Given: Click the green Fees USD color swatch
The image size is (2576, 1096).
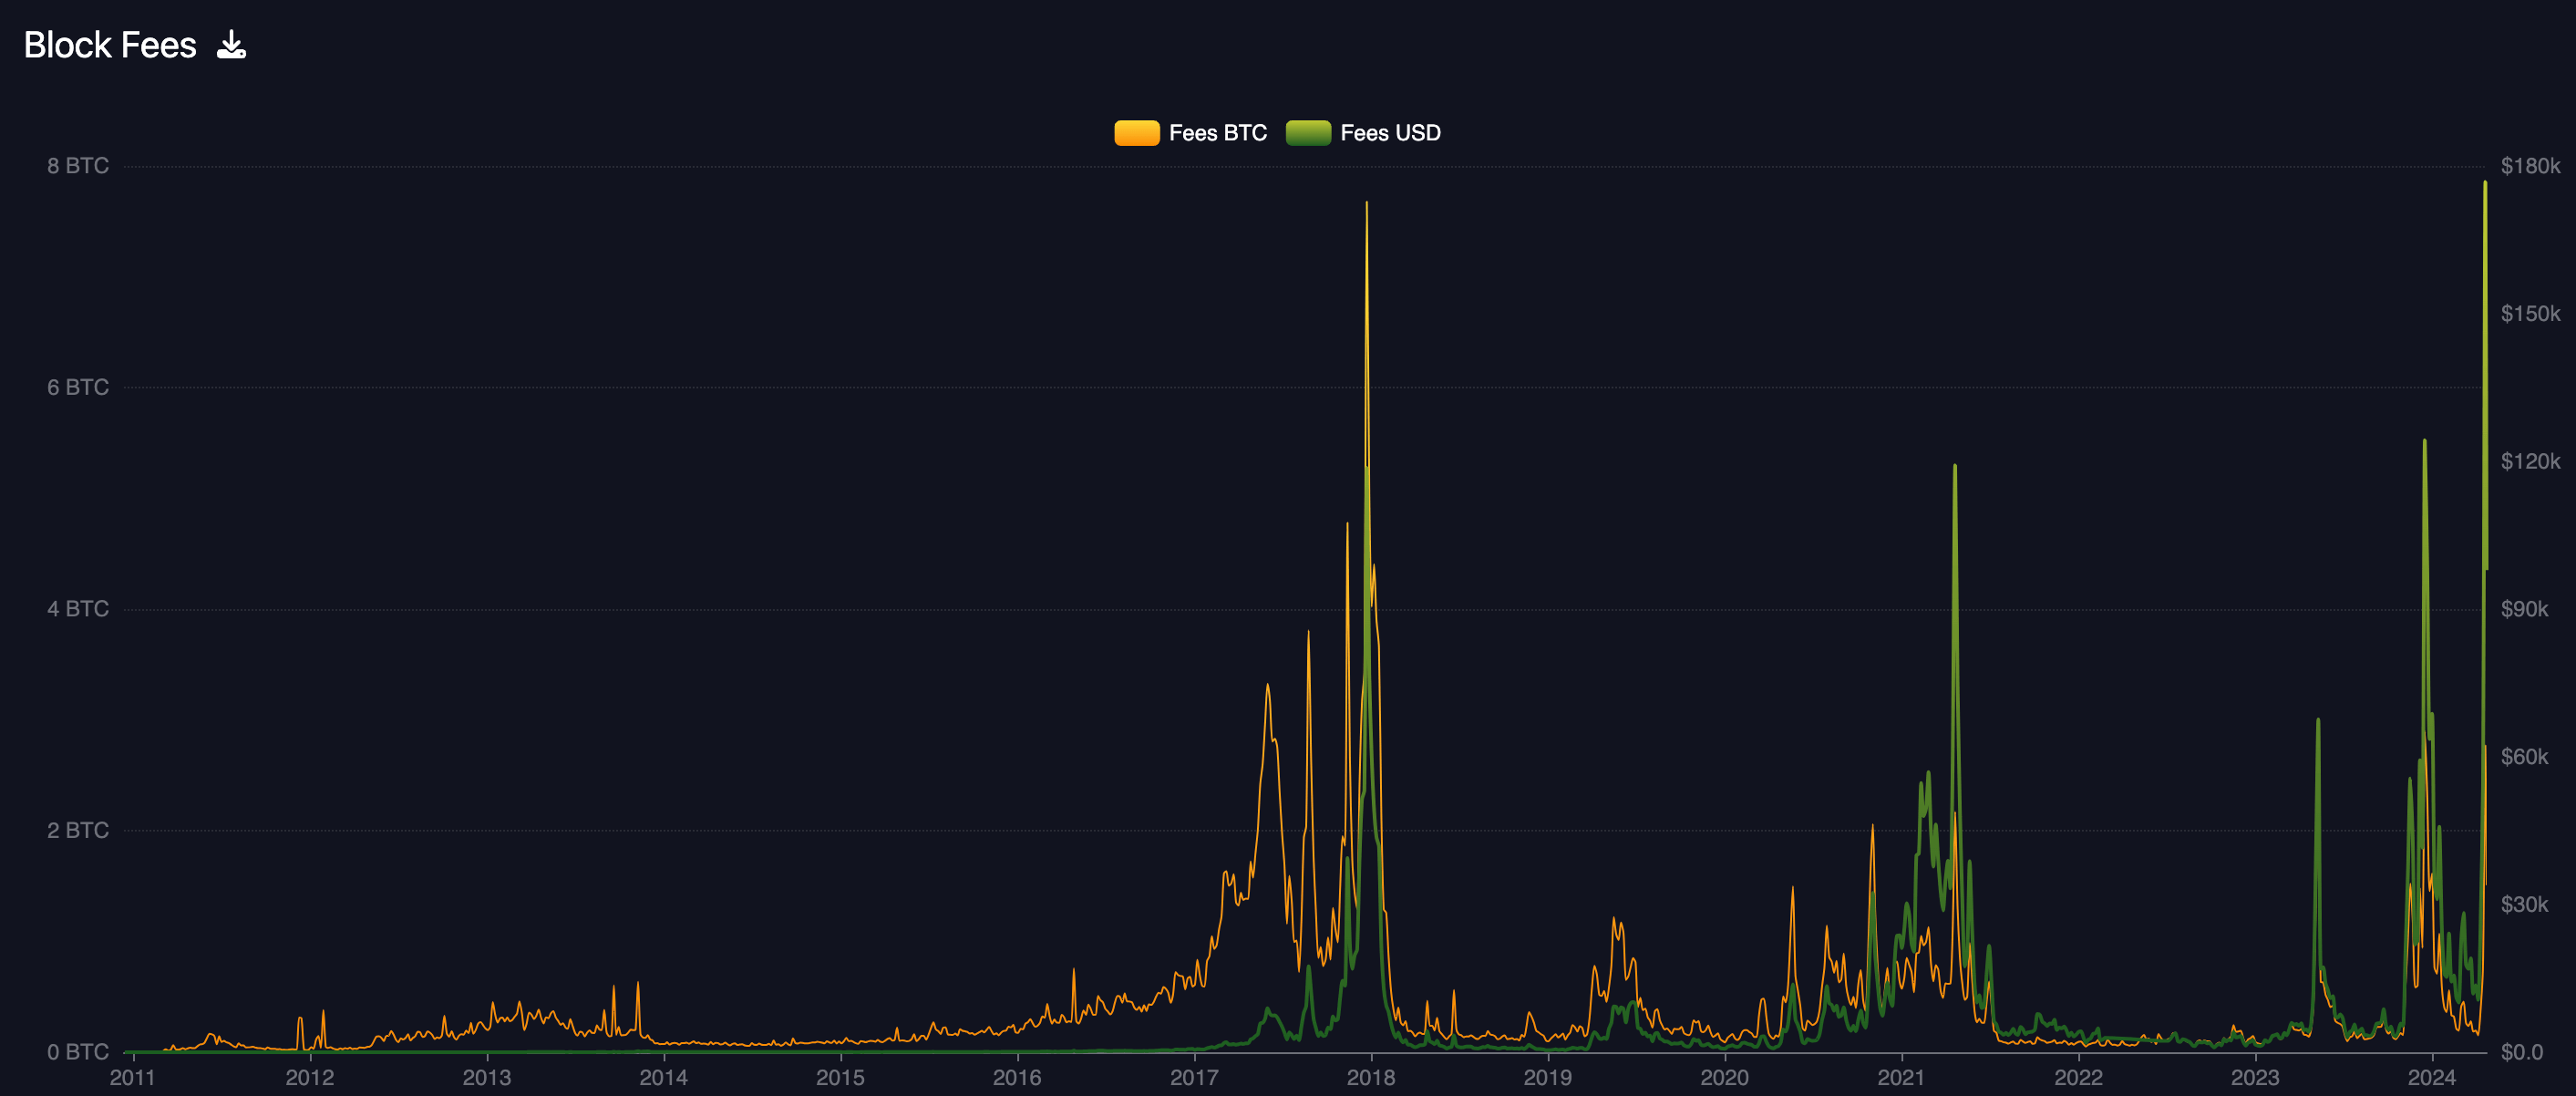Looking at the screenshot, I should click(1307, 133).
